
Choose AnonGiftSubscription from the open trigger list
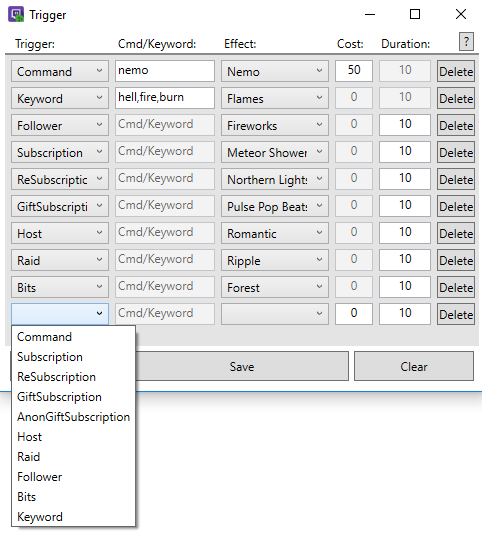tap(73, 417)
